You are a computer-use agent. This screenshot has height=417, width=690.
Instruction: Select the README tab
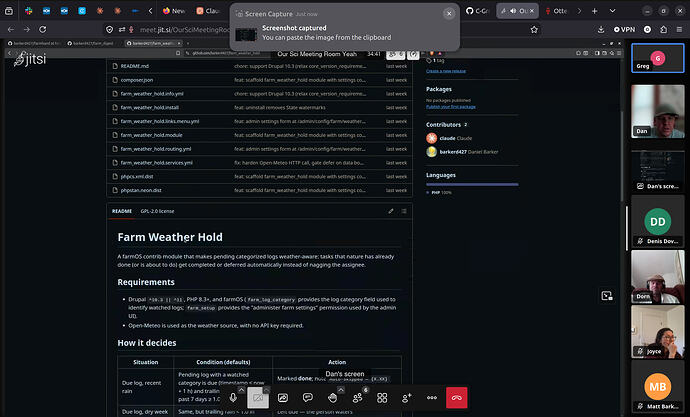[122, 211]
